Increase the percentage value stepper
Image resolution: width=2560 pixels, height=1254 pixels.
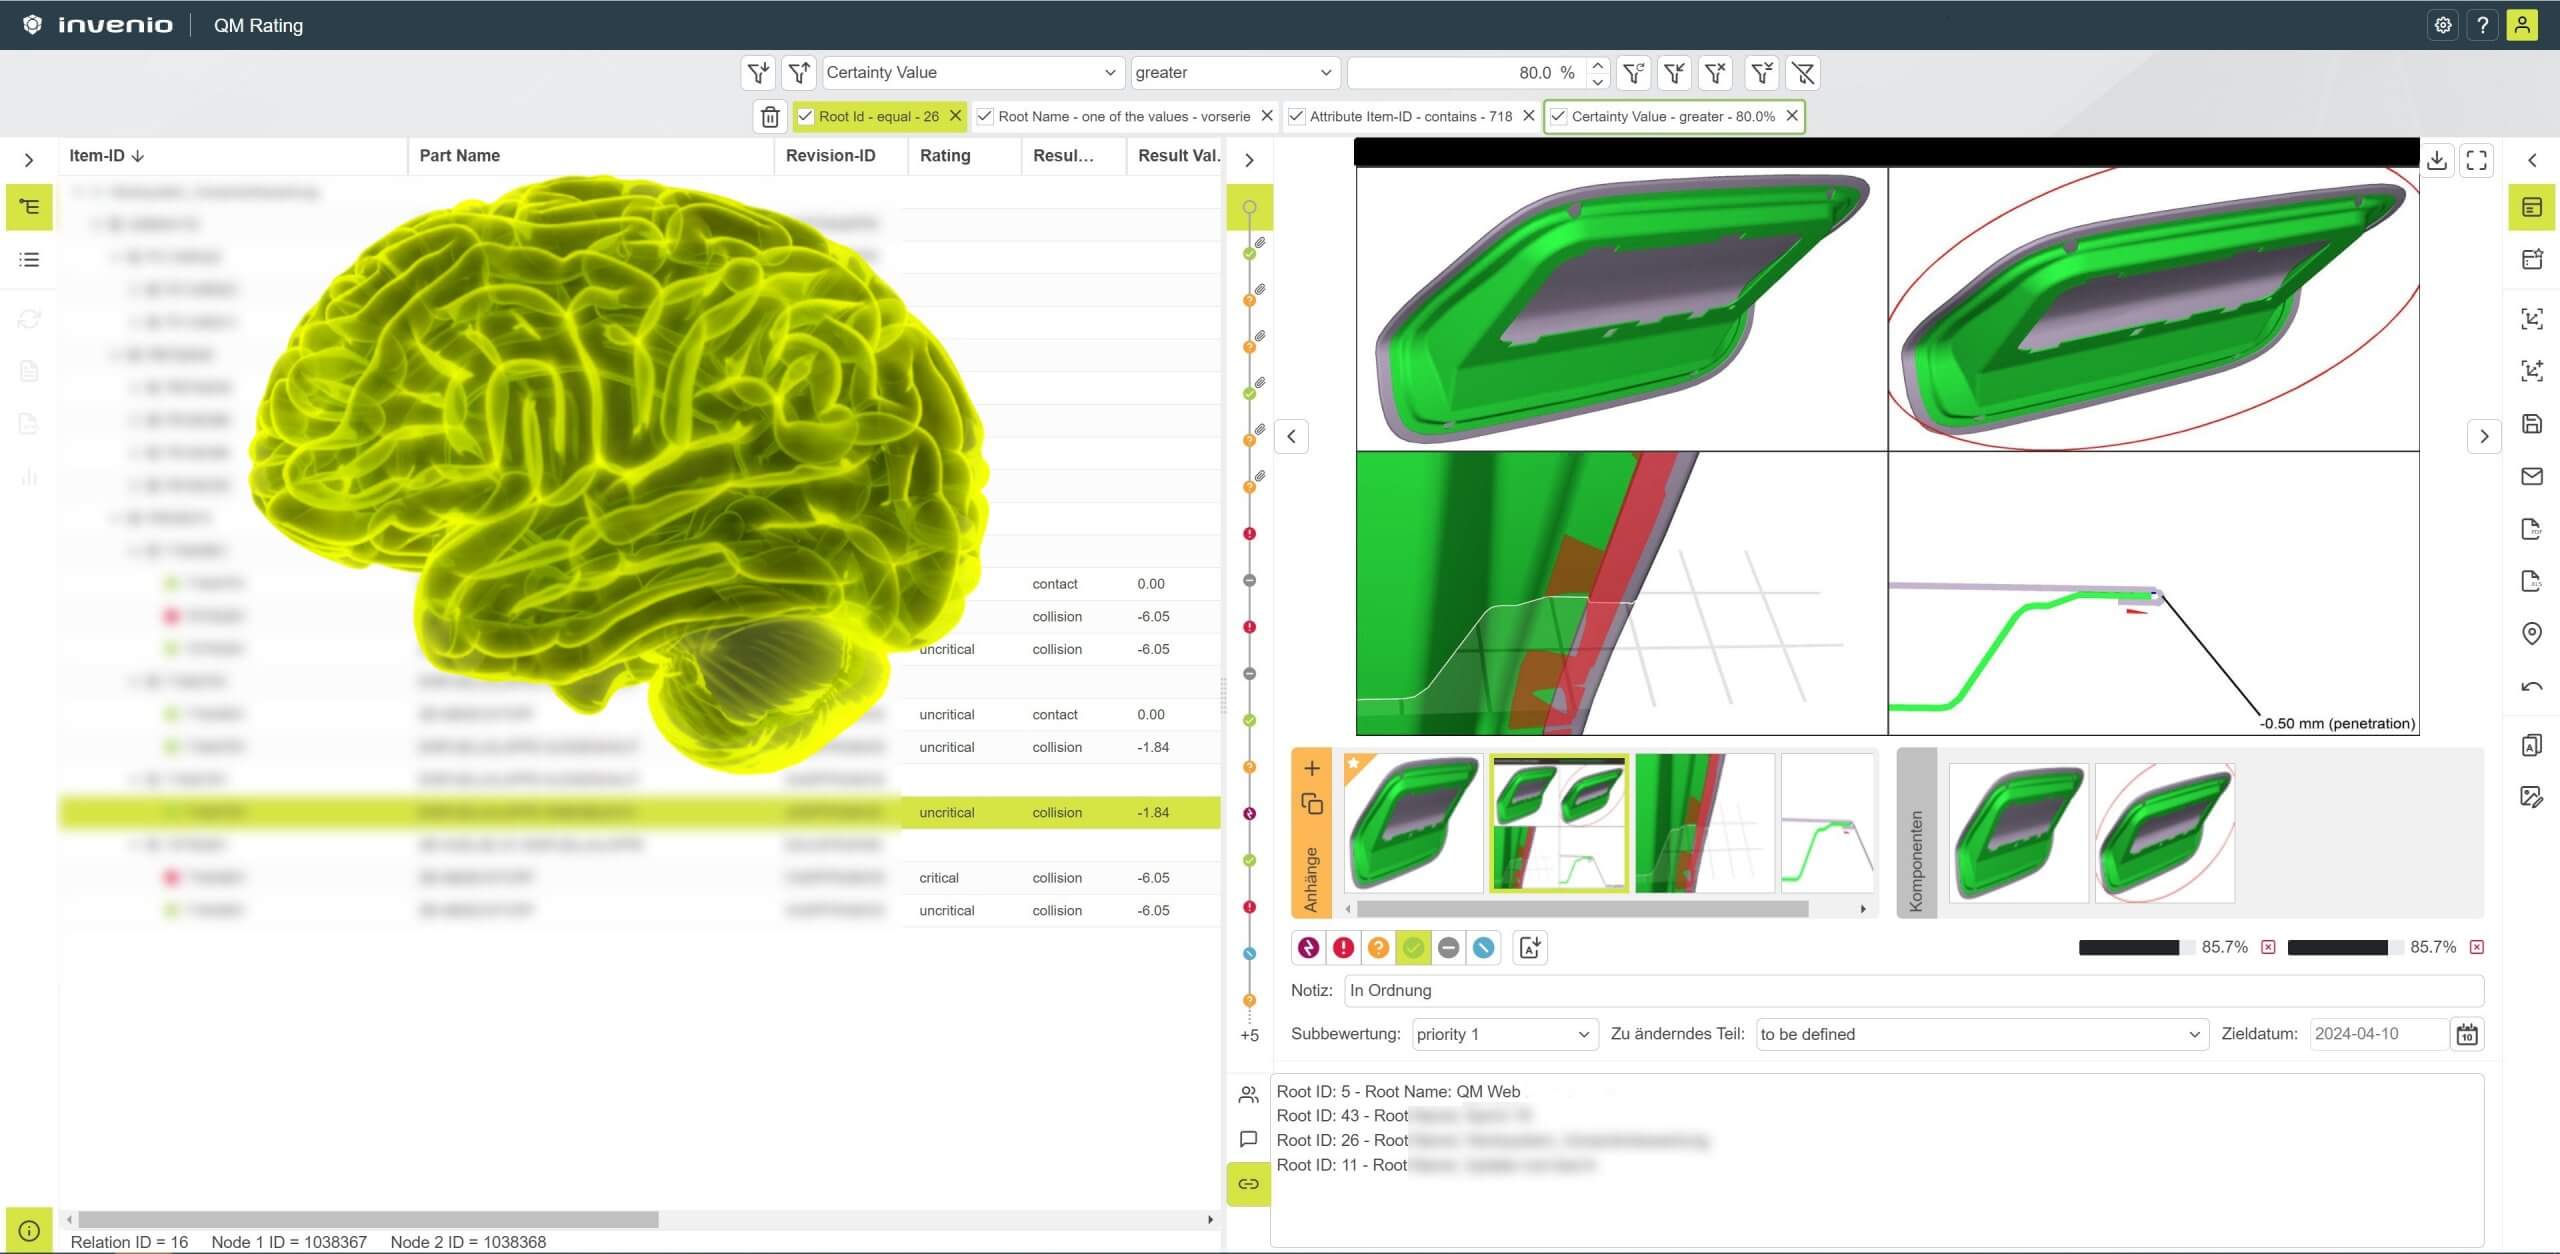point(1598,65)
